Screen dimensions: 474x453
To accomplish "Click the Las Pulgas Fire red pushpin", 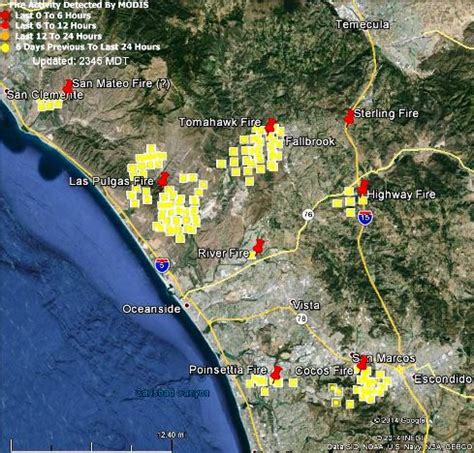I will click(163, 179).
